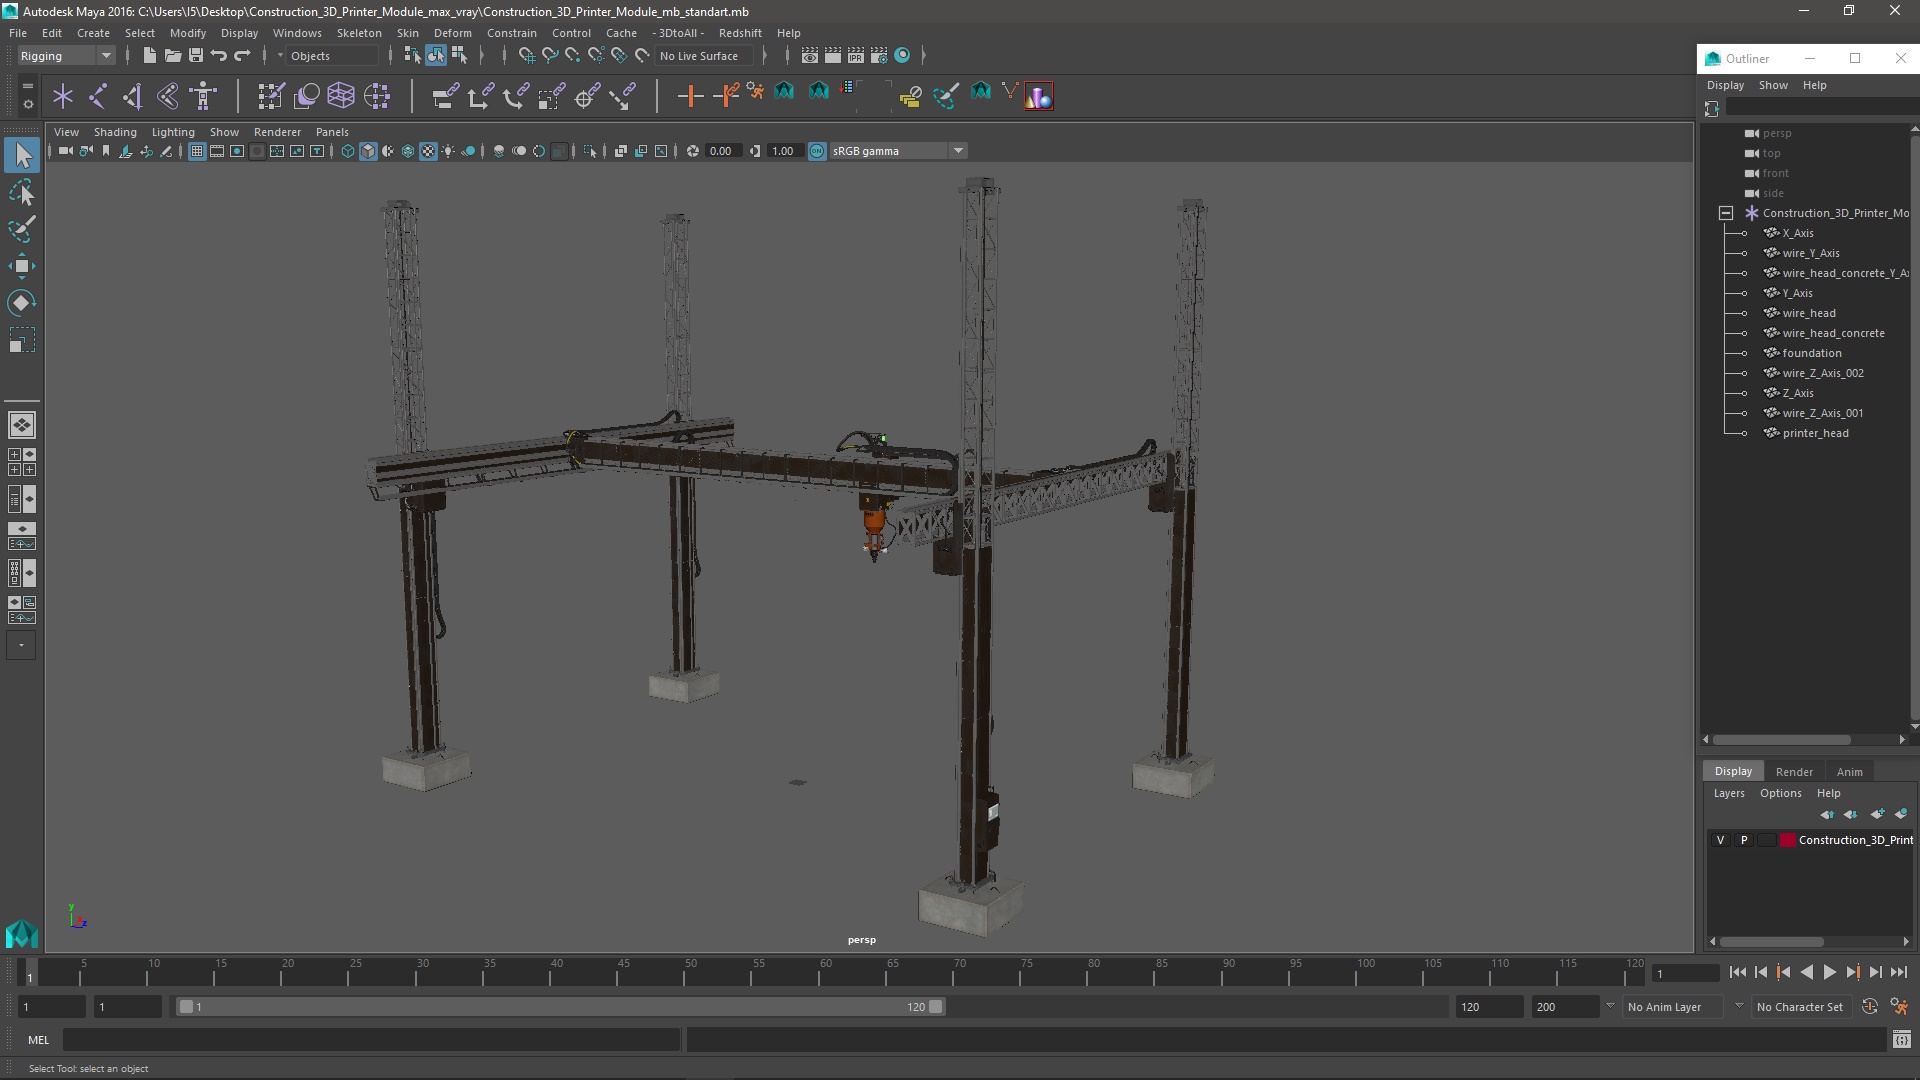Activate the Paint selection tool
The height and width of the screenshot is (1080, 1920).
point(22,229)
